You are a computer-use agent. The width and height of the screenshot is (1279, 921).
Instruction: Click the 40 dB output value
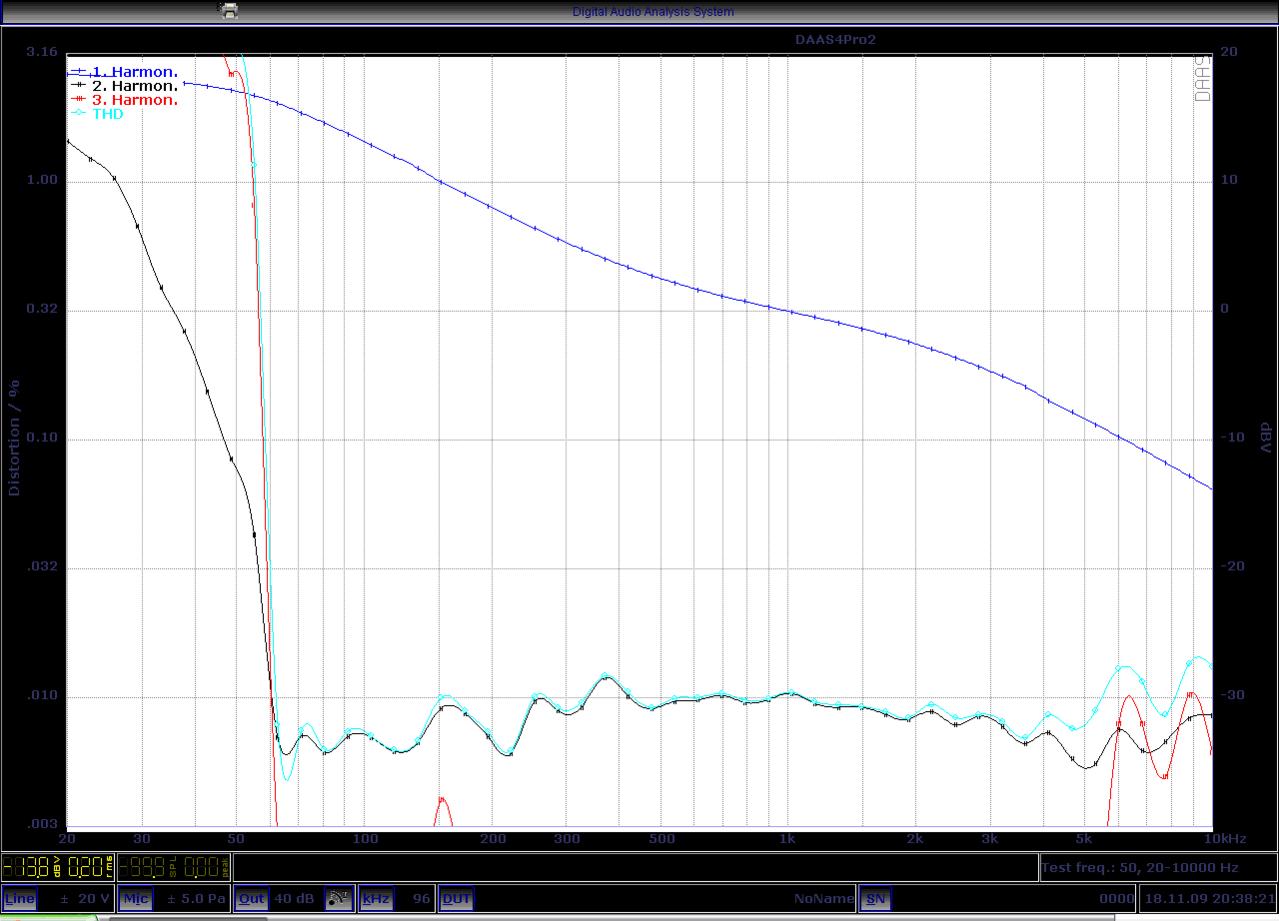tap(294, 898)
